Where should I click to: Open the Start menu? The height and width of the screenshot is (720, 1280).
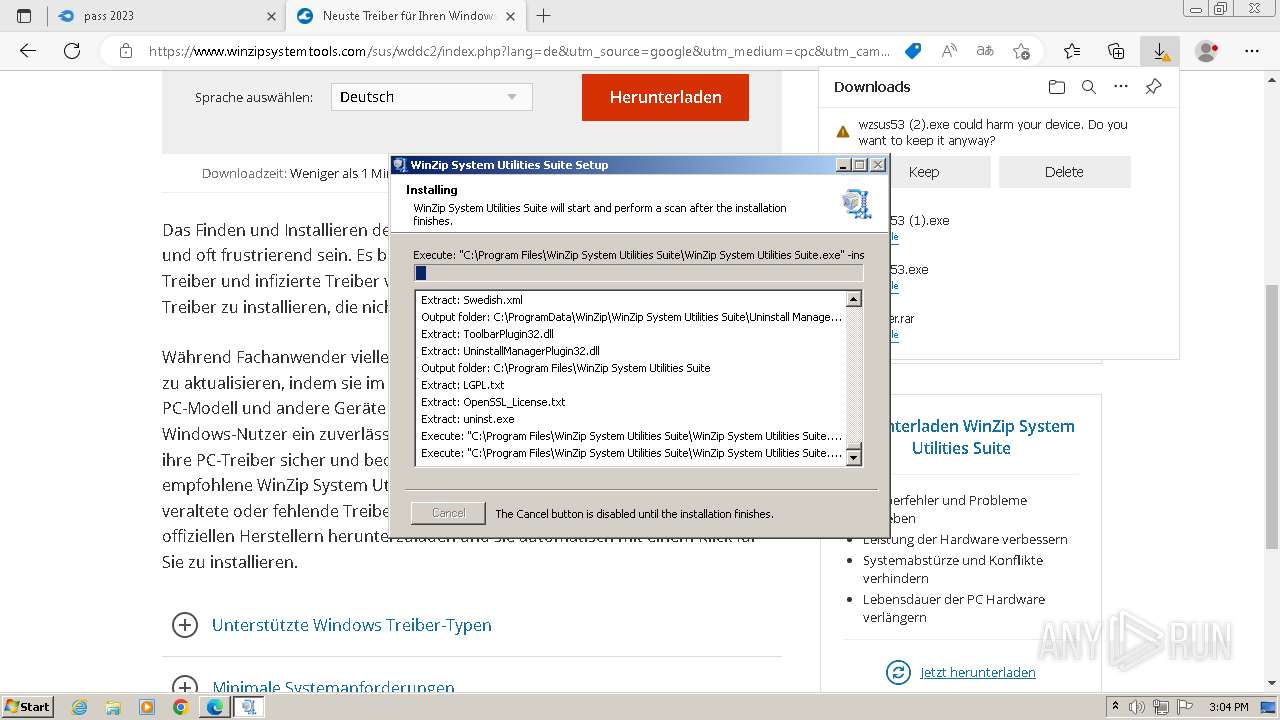pos(28,707)
